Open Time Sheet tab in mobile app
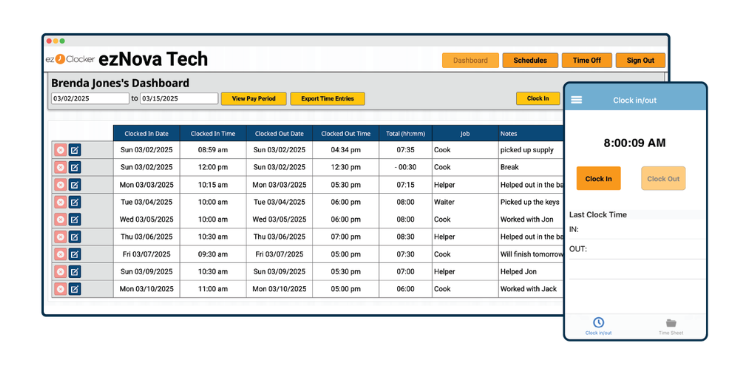 (671, 326)
